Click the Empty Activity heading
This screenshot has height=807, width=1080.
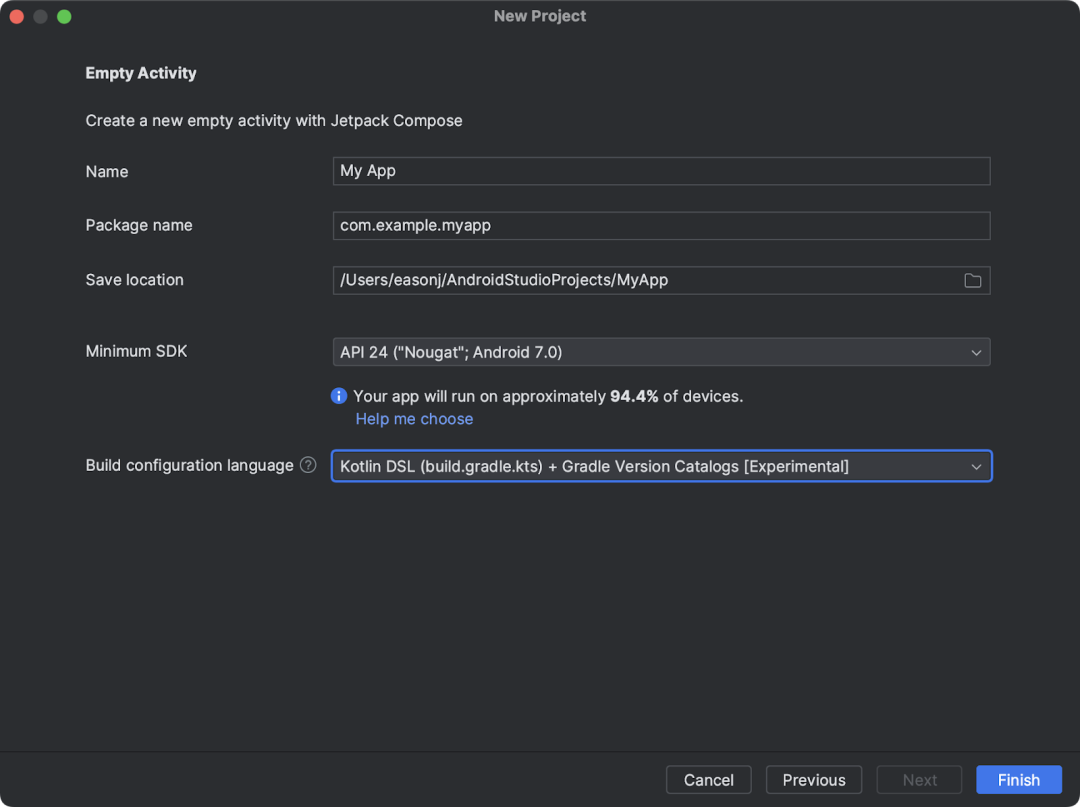click(x=141, y=73)
